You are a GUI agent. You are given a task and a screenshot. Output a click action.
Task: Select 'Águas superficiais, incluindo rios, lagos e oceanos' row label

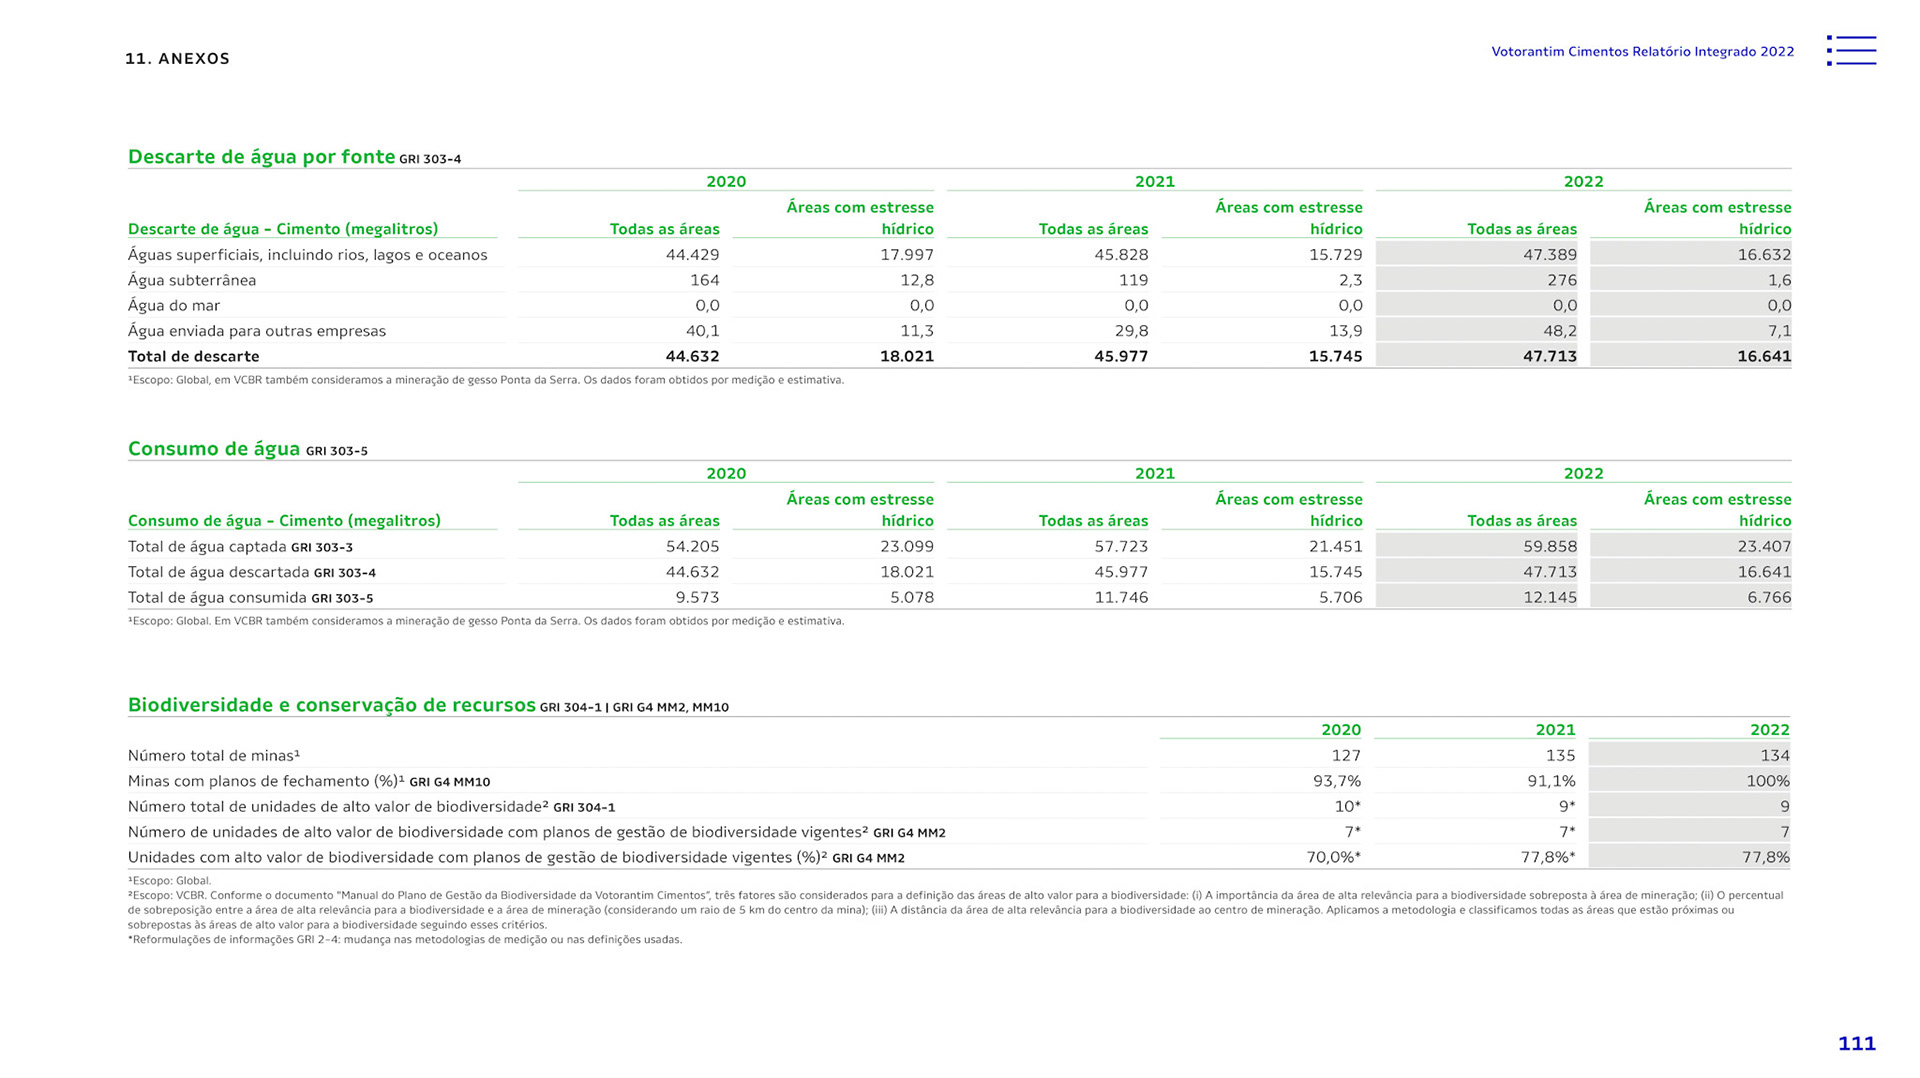point(308,255)
